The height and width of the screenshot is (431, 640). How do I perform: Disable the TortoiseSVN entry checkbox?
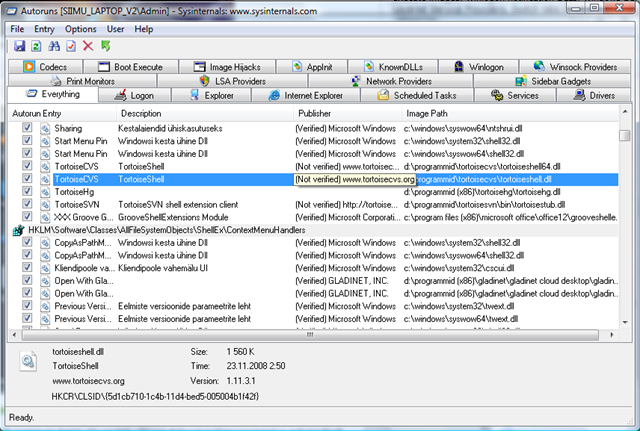[x=27, y=204]
